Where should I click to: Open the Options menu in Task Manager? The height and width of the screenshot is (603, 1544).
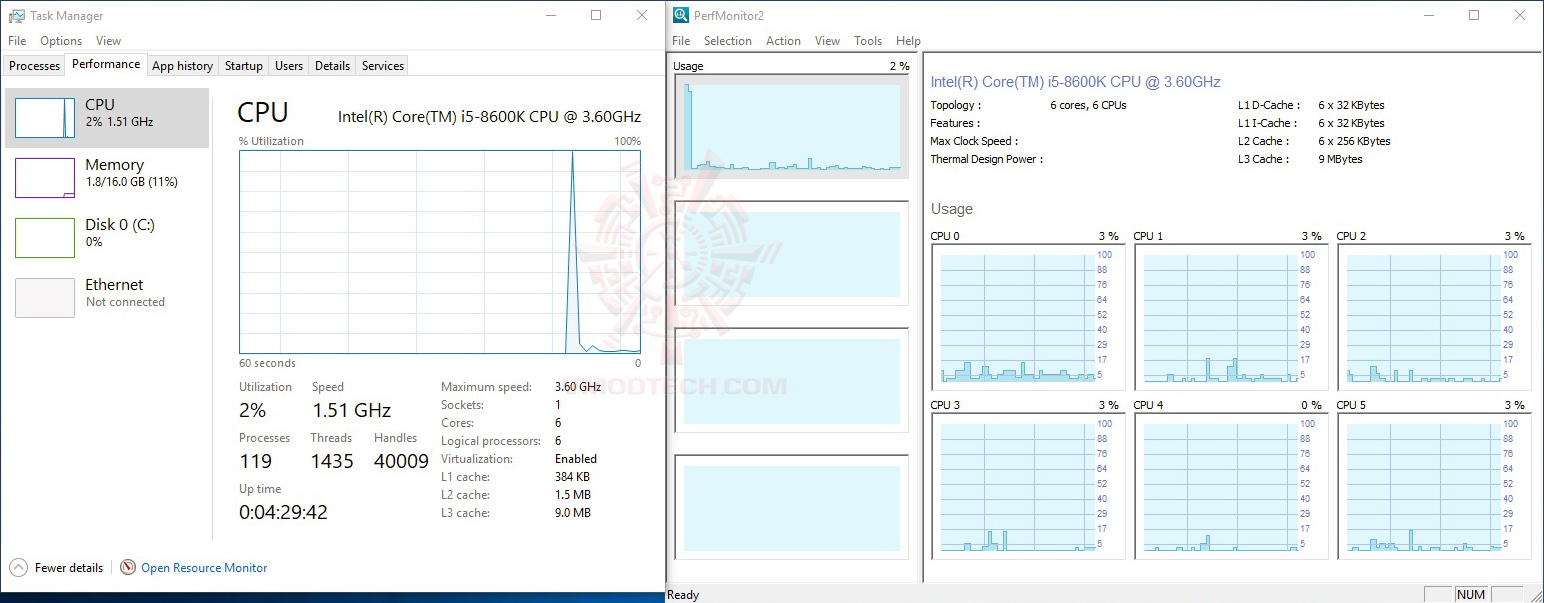pyautogui.click(x=61, y=41)
